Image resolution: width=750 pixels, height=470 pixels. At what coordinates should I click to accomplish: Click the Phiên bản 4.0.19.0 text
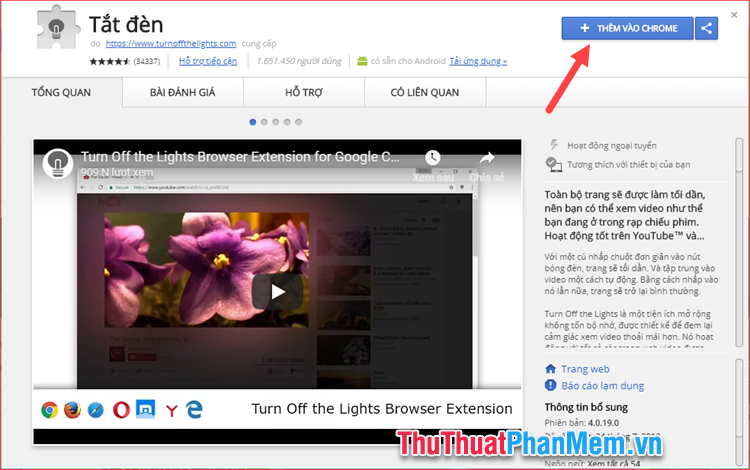(582, 423)
